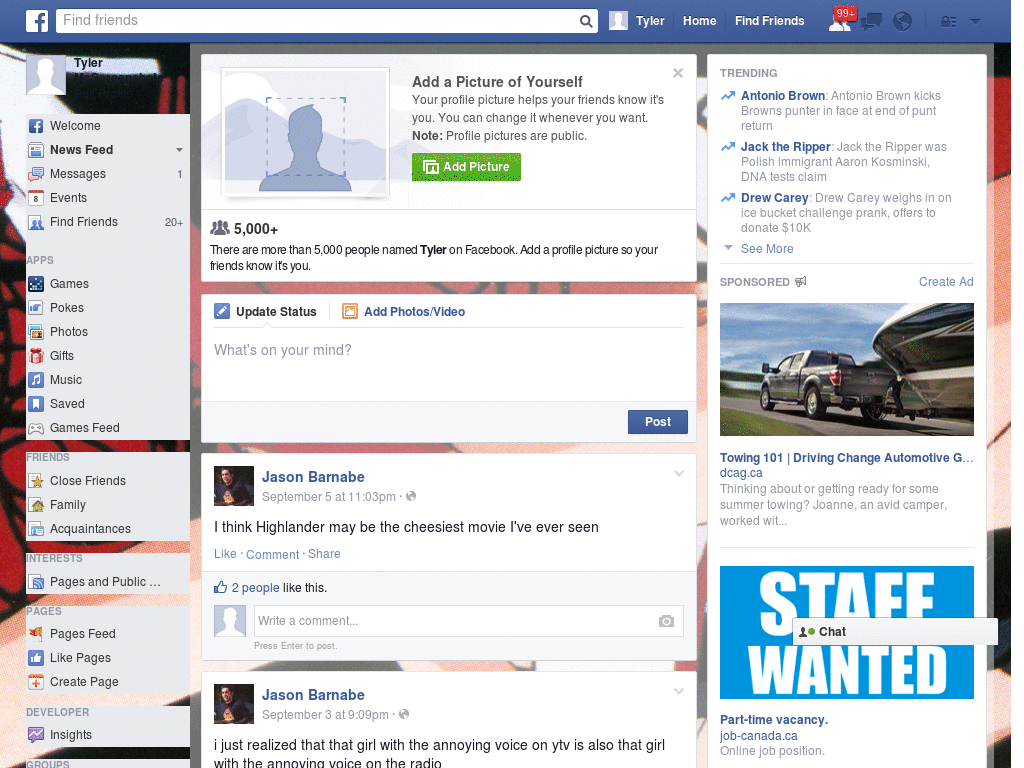
Task: Click the Tyler sidebar profile picture
Action: click(46, 75)
